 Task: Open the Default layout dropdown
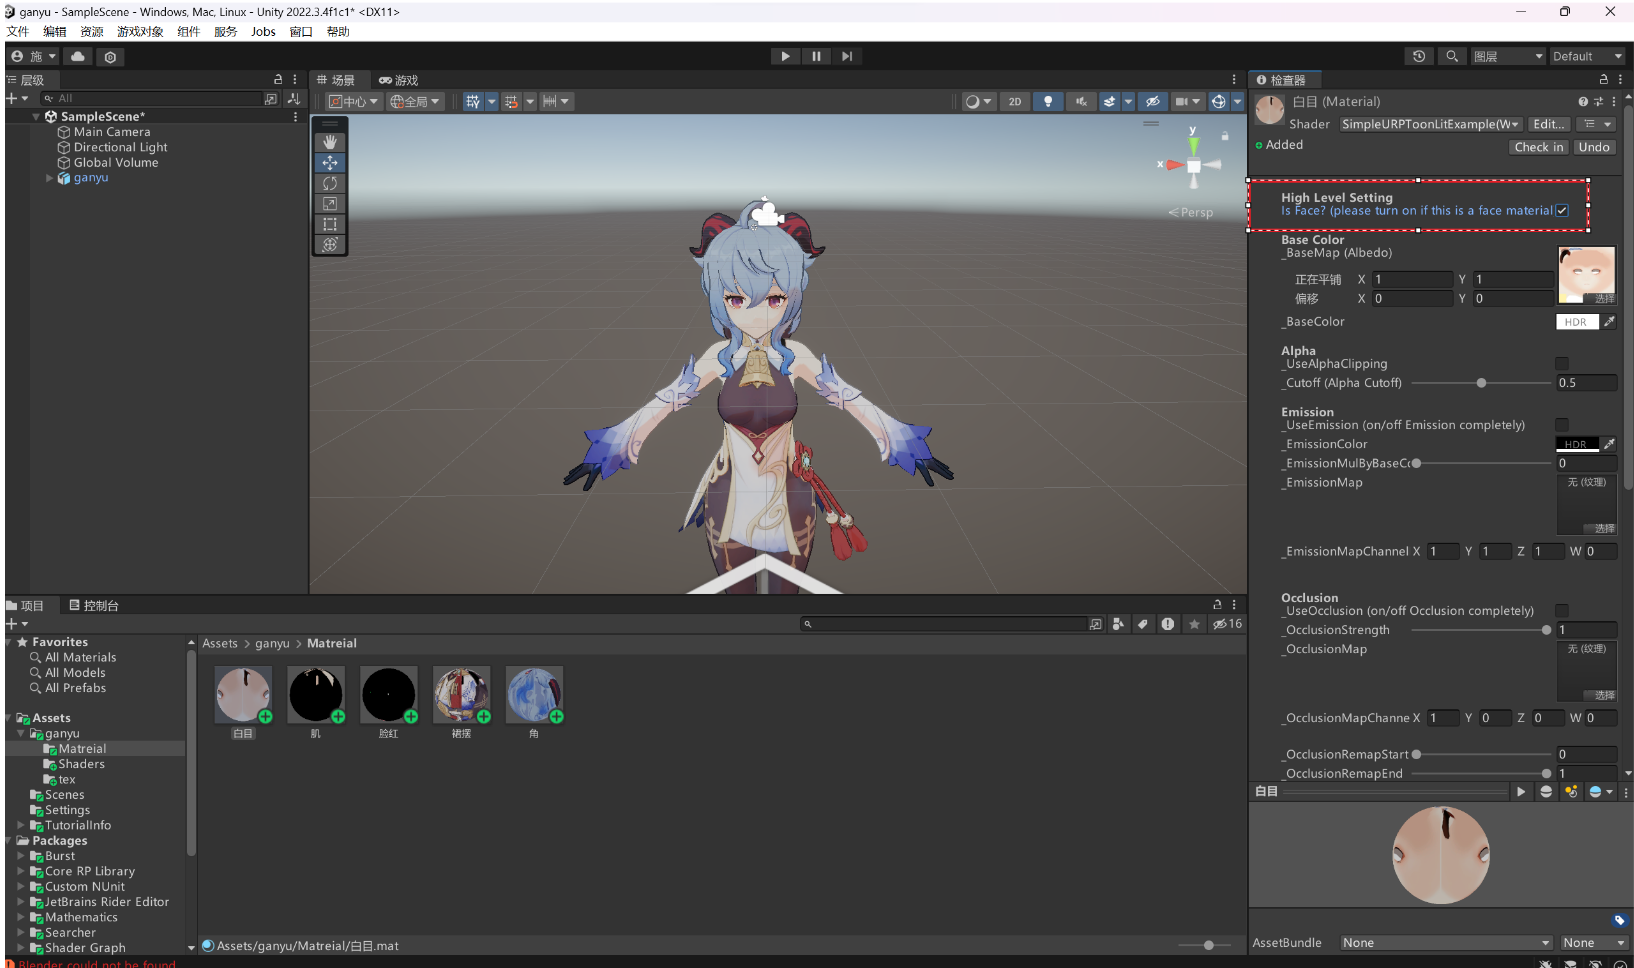click(1587, 56)
